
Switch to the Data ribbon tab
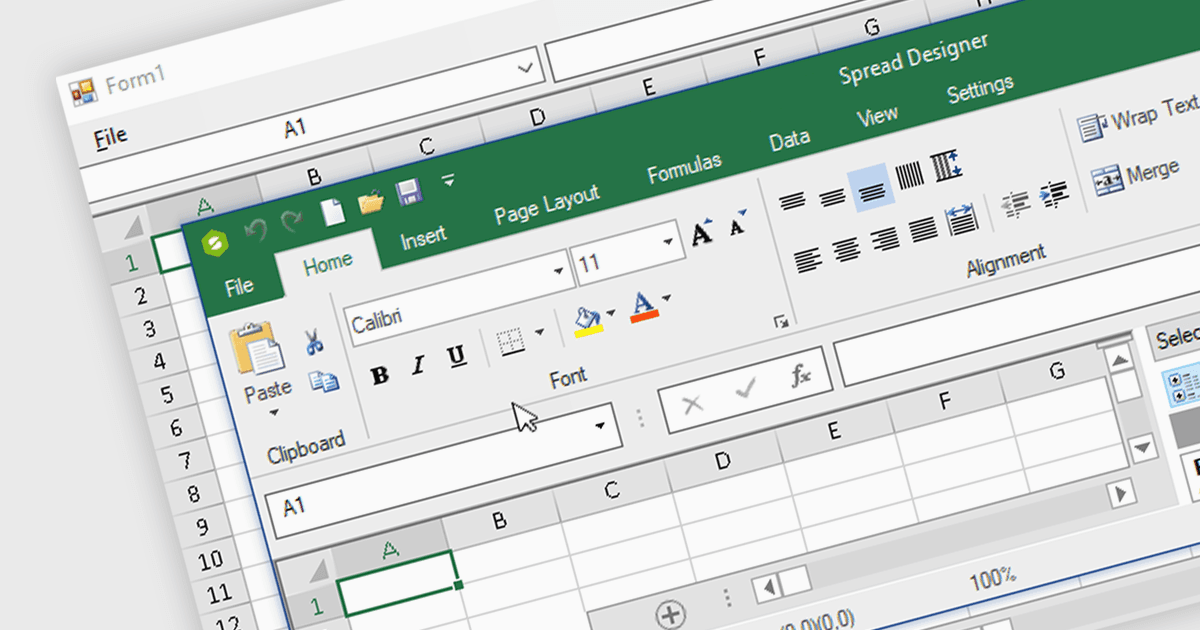790,140
